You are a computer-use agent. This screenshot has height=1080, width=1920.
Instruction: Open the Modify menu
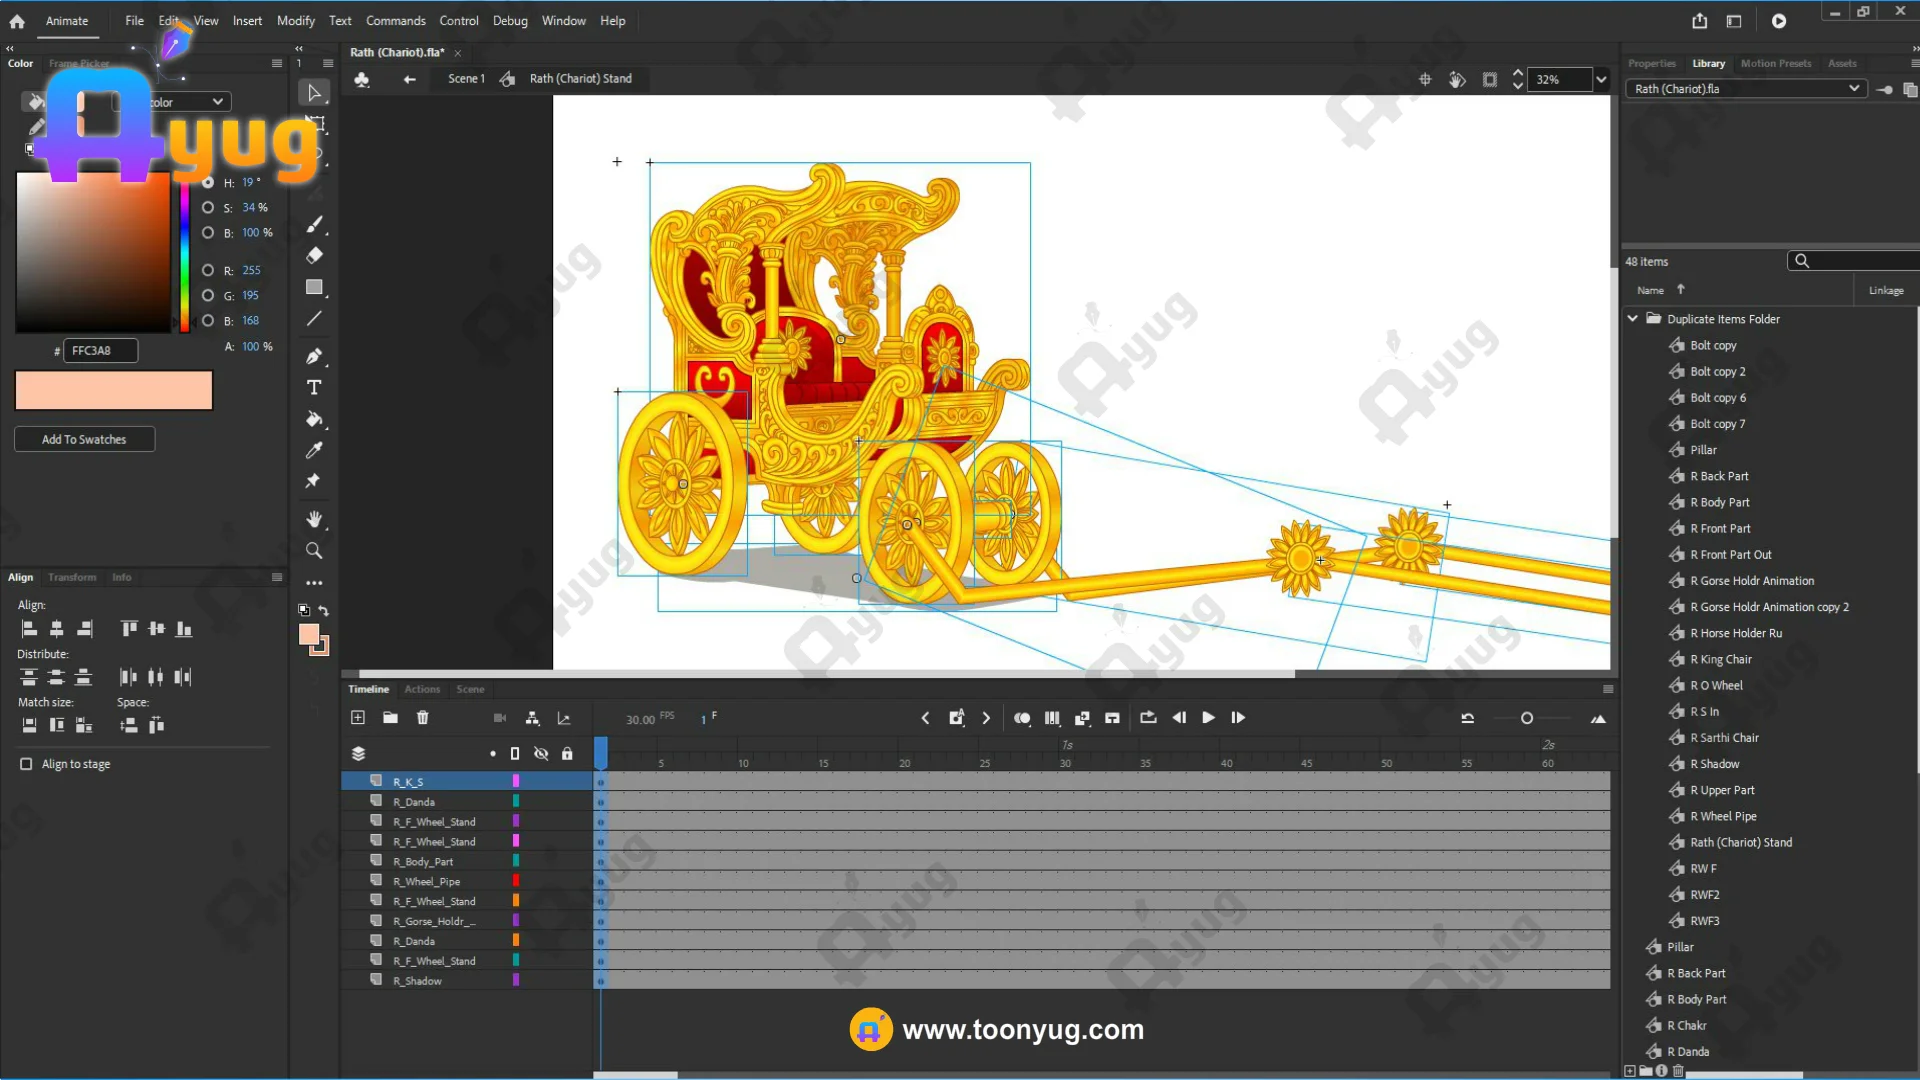pyautogui.click(x=295, y=21)
